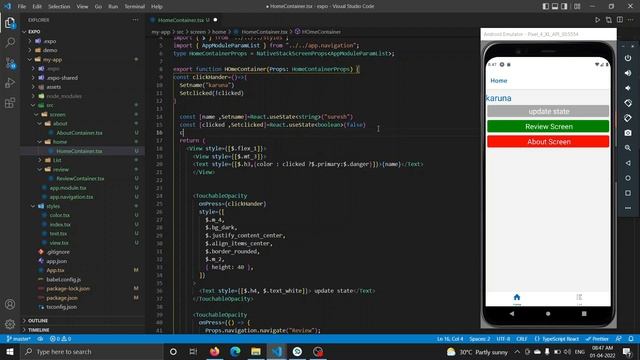Click the errors and warnings status item
The image size is (640, 360).
click(x=60, y=339)
